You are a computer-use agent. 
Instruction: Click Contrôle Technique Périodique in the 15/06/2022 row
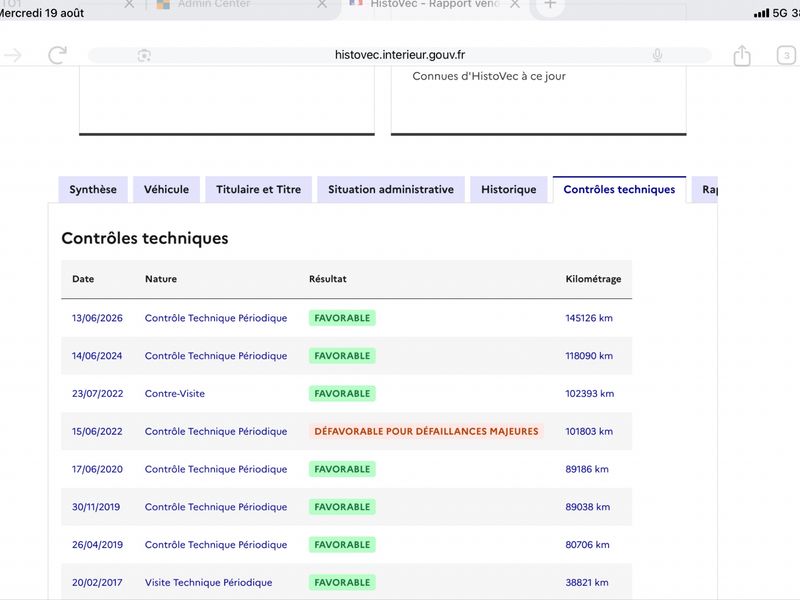tap(216, 431)
